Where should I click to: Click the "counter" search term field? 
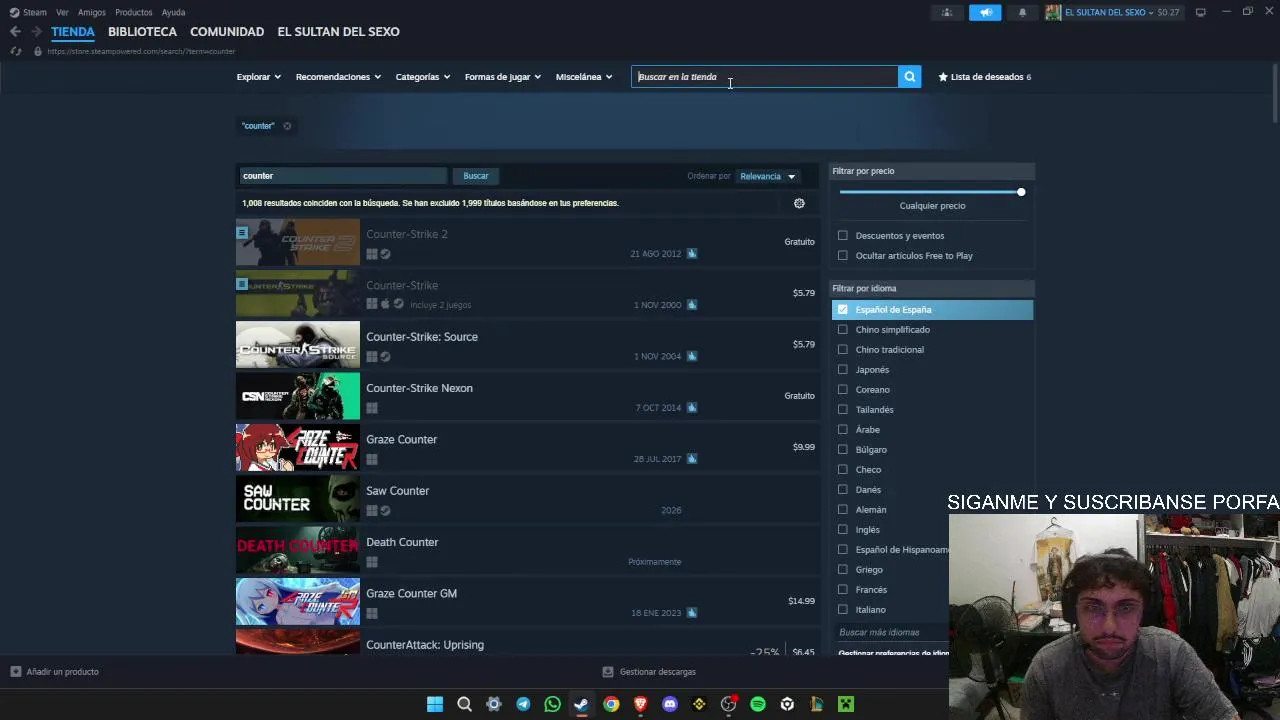coord(343,176)
